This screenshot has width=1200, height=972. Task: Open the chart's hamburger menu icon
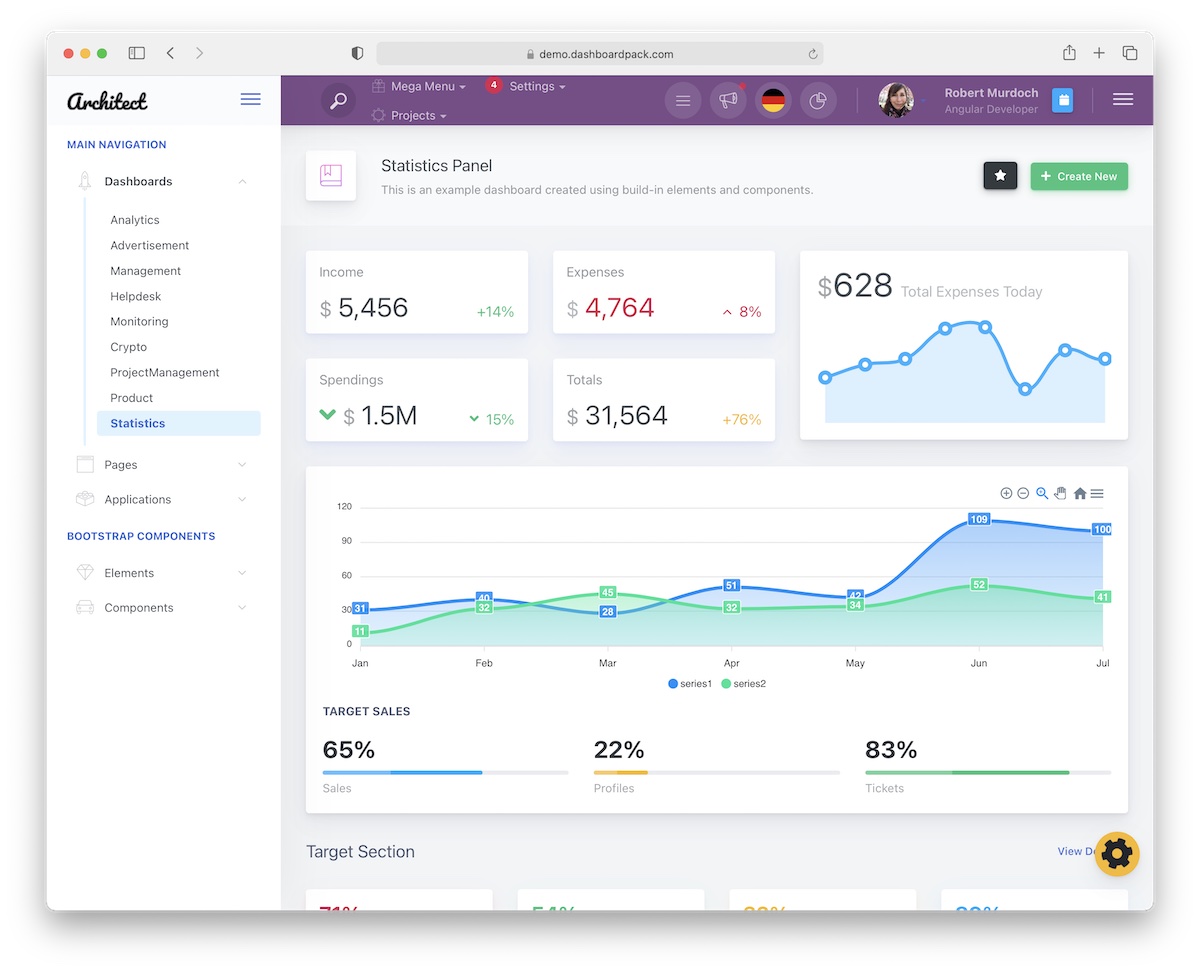click(1097, 493)
